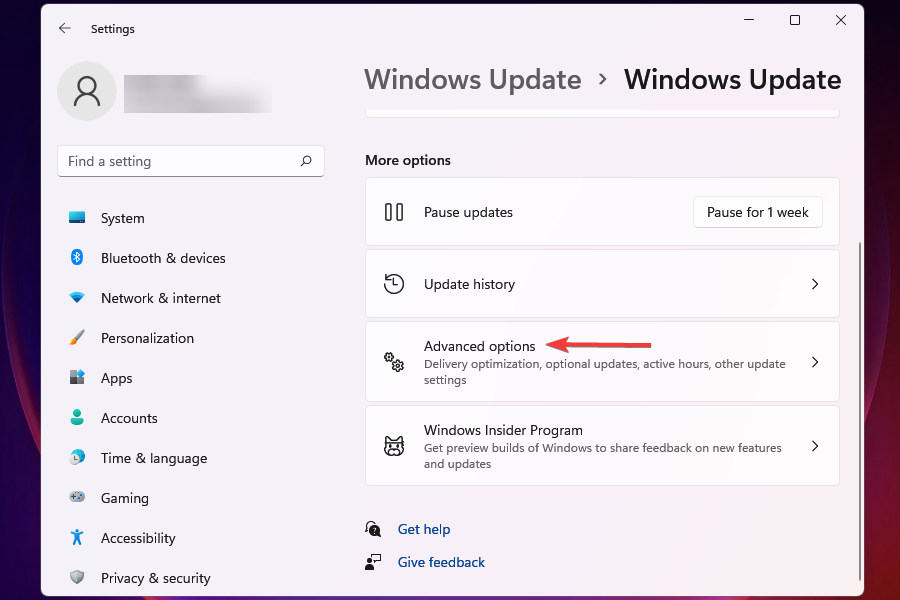900x600 pixels.
Task: Click the Apps icon in sidebar
Action: pos(77,377)
